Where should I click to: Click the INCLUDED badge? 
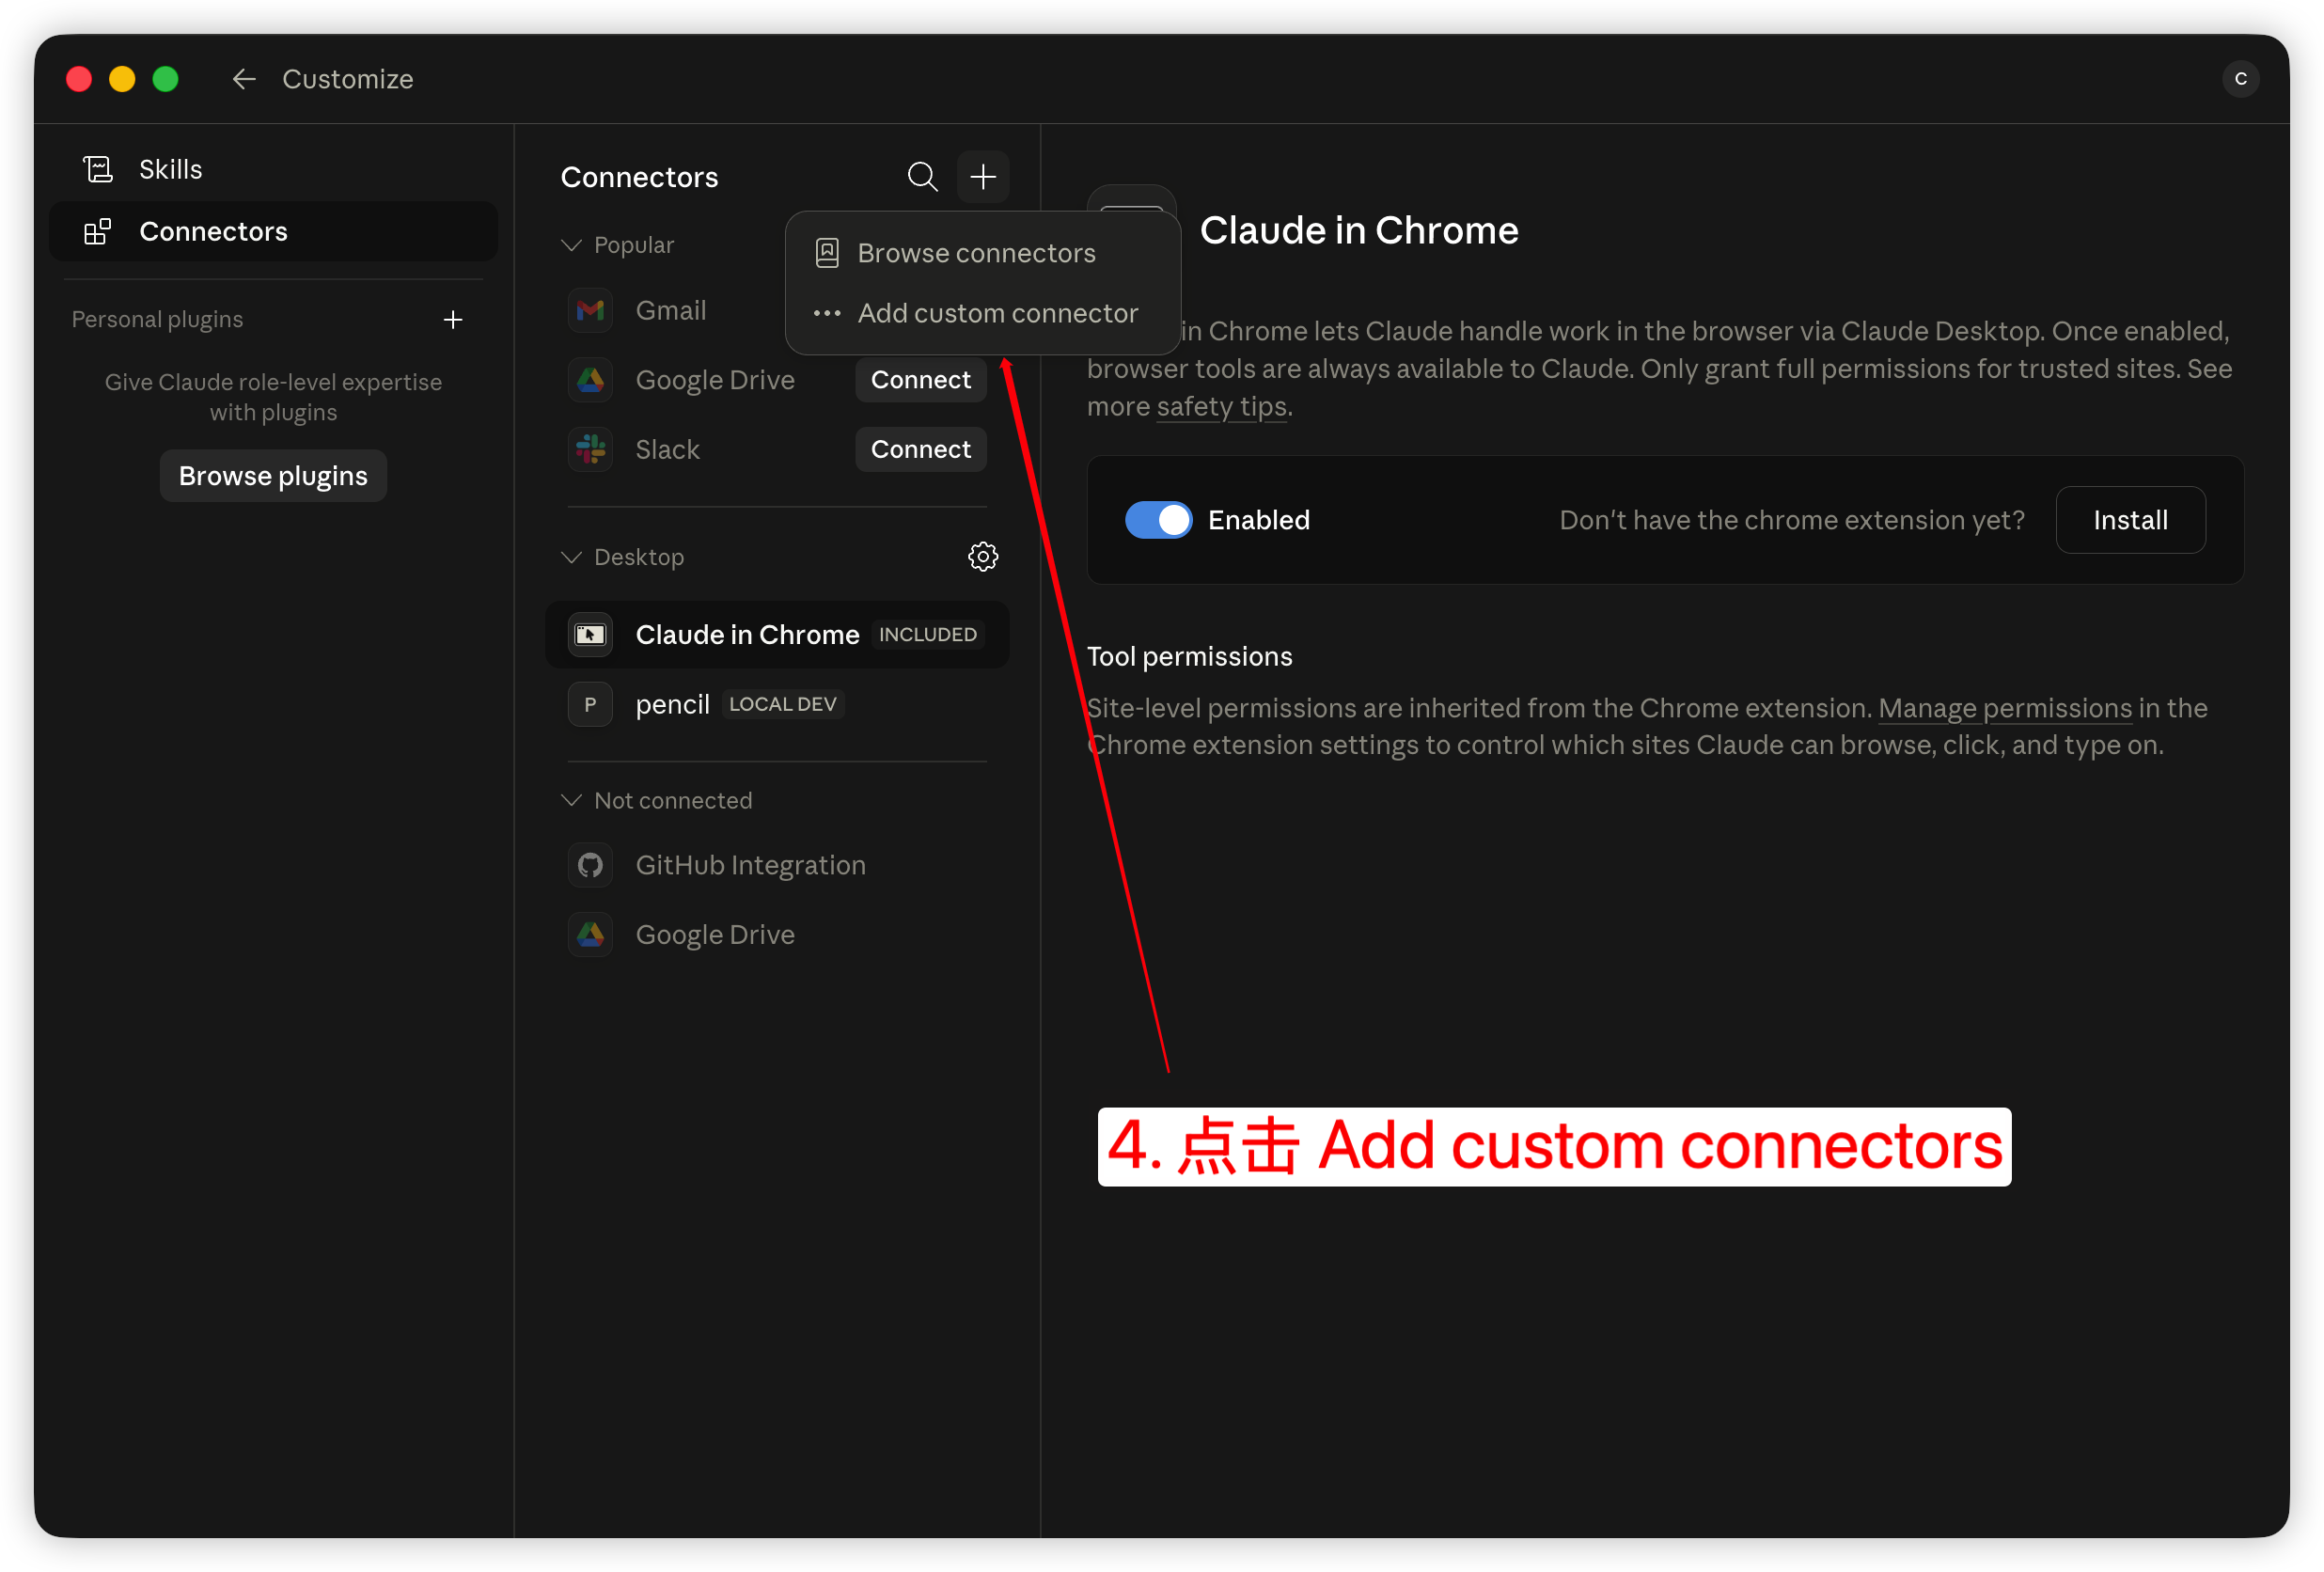click(x=927, y=635)
